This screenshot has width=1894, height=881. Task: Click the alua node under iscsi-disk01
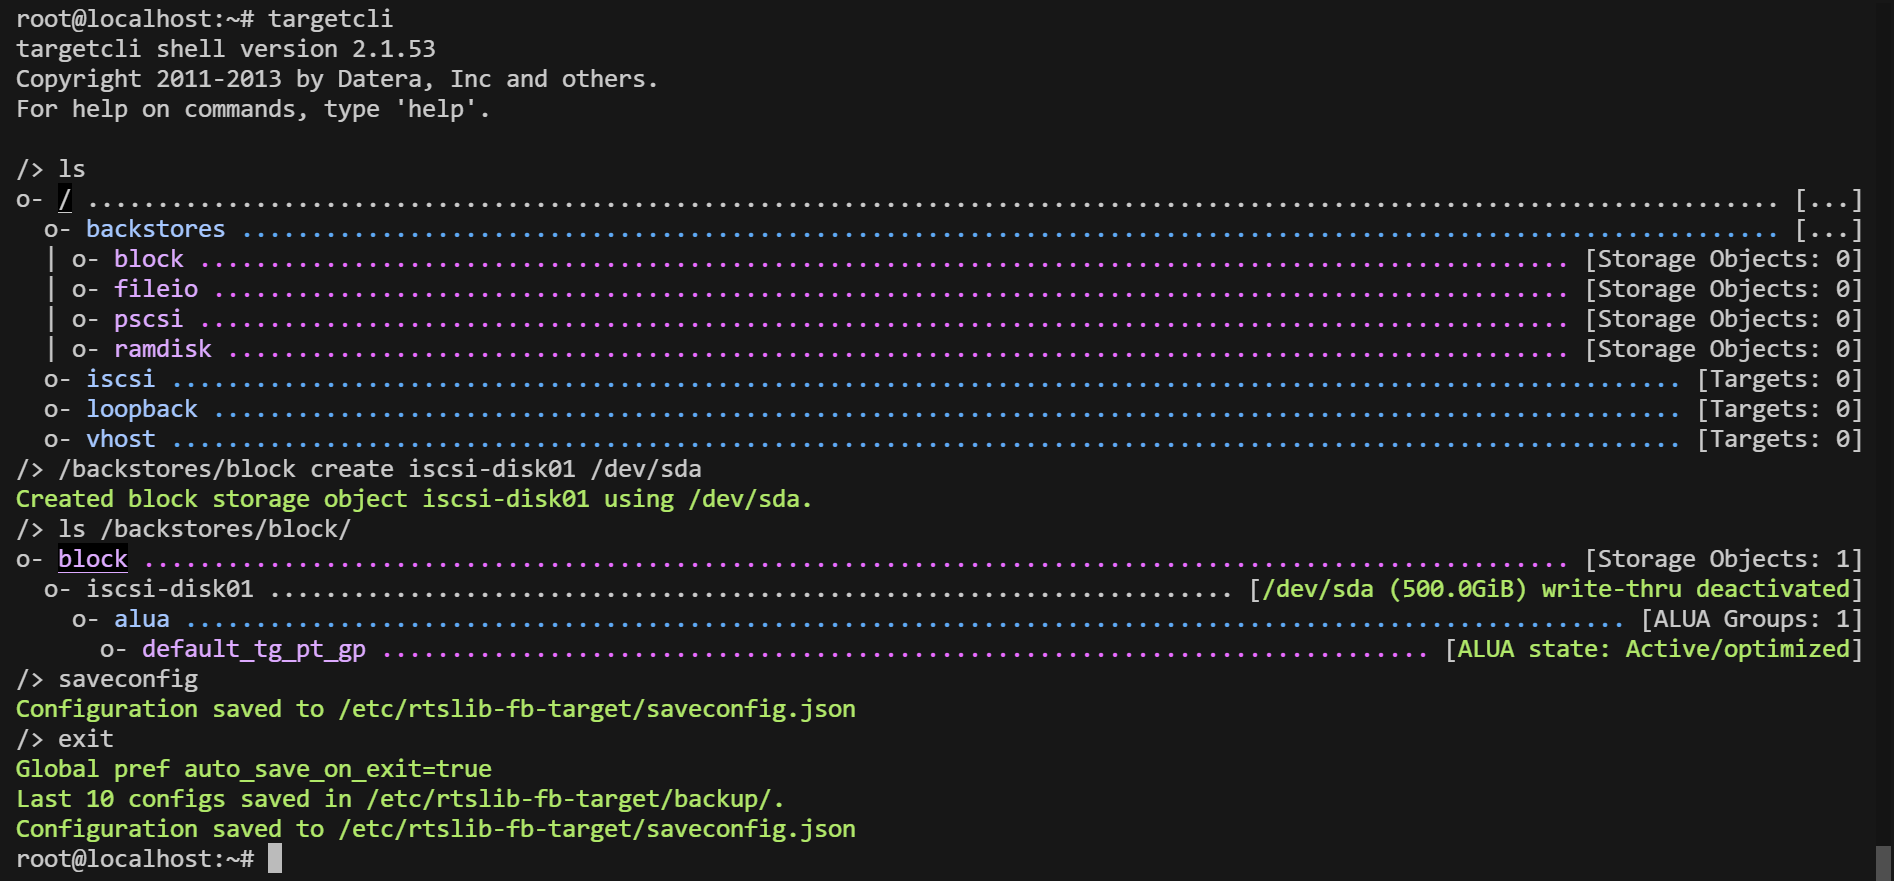coord(141,619)
